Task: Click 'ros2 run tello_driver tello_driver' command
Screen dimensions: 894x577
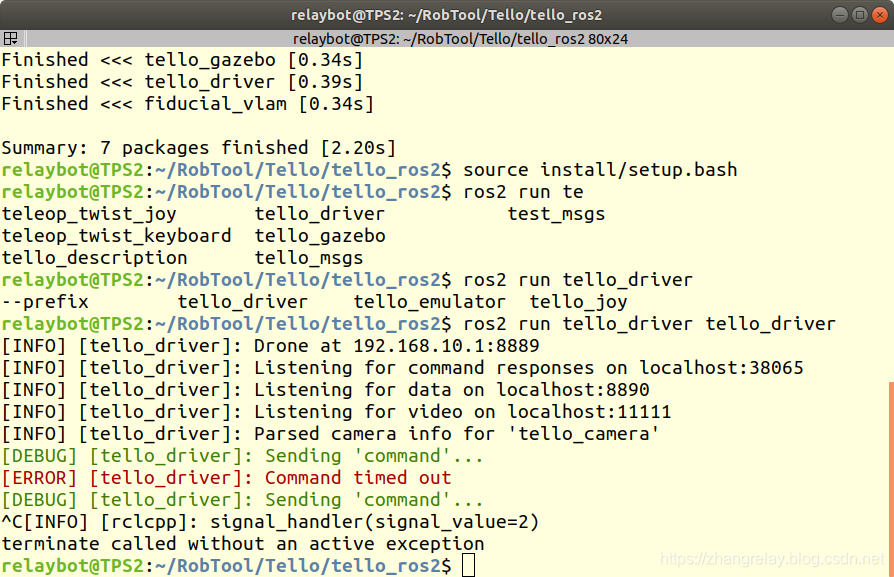Action: [649, 324]
